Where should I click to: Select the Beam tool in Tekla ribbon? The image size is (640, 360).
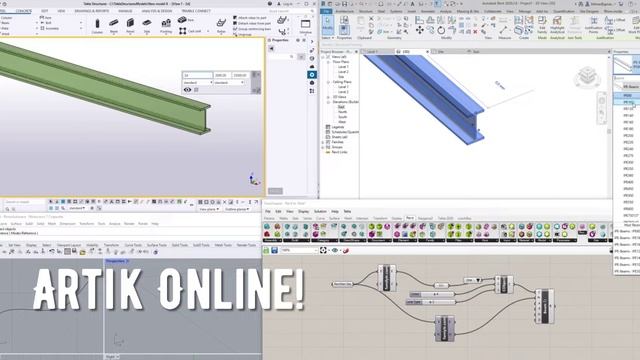pyautogui.click(x=114, y=25)
